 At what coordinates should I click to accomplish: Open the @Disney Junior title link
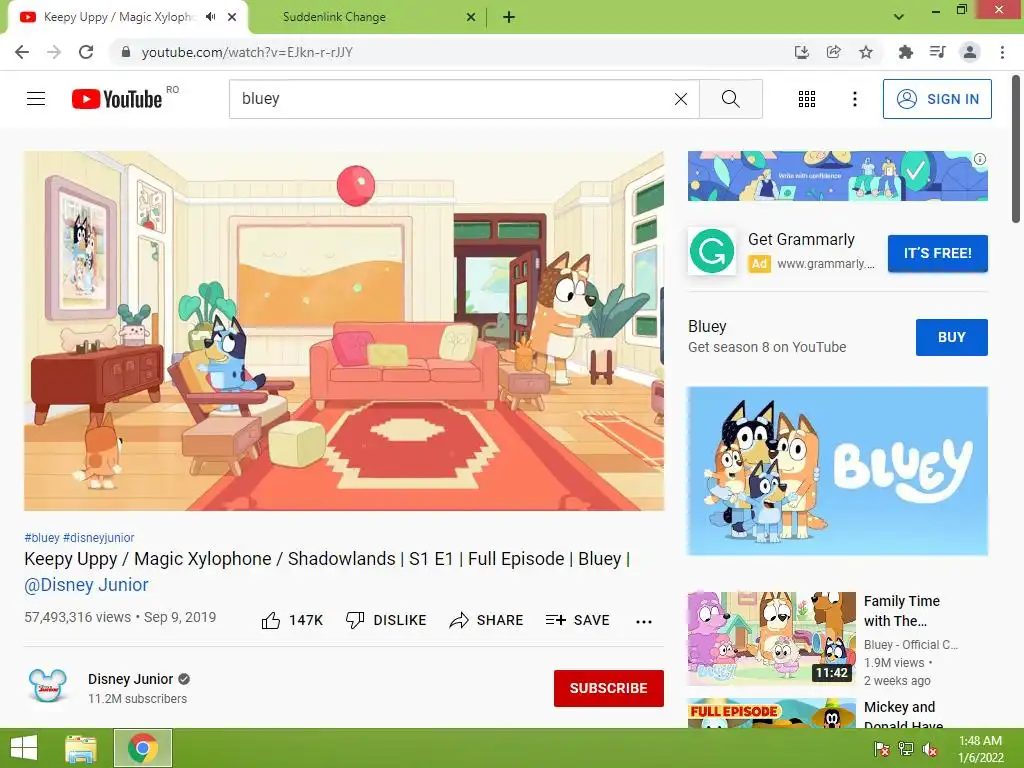86,584
